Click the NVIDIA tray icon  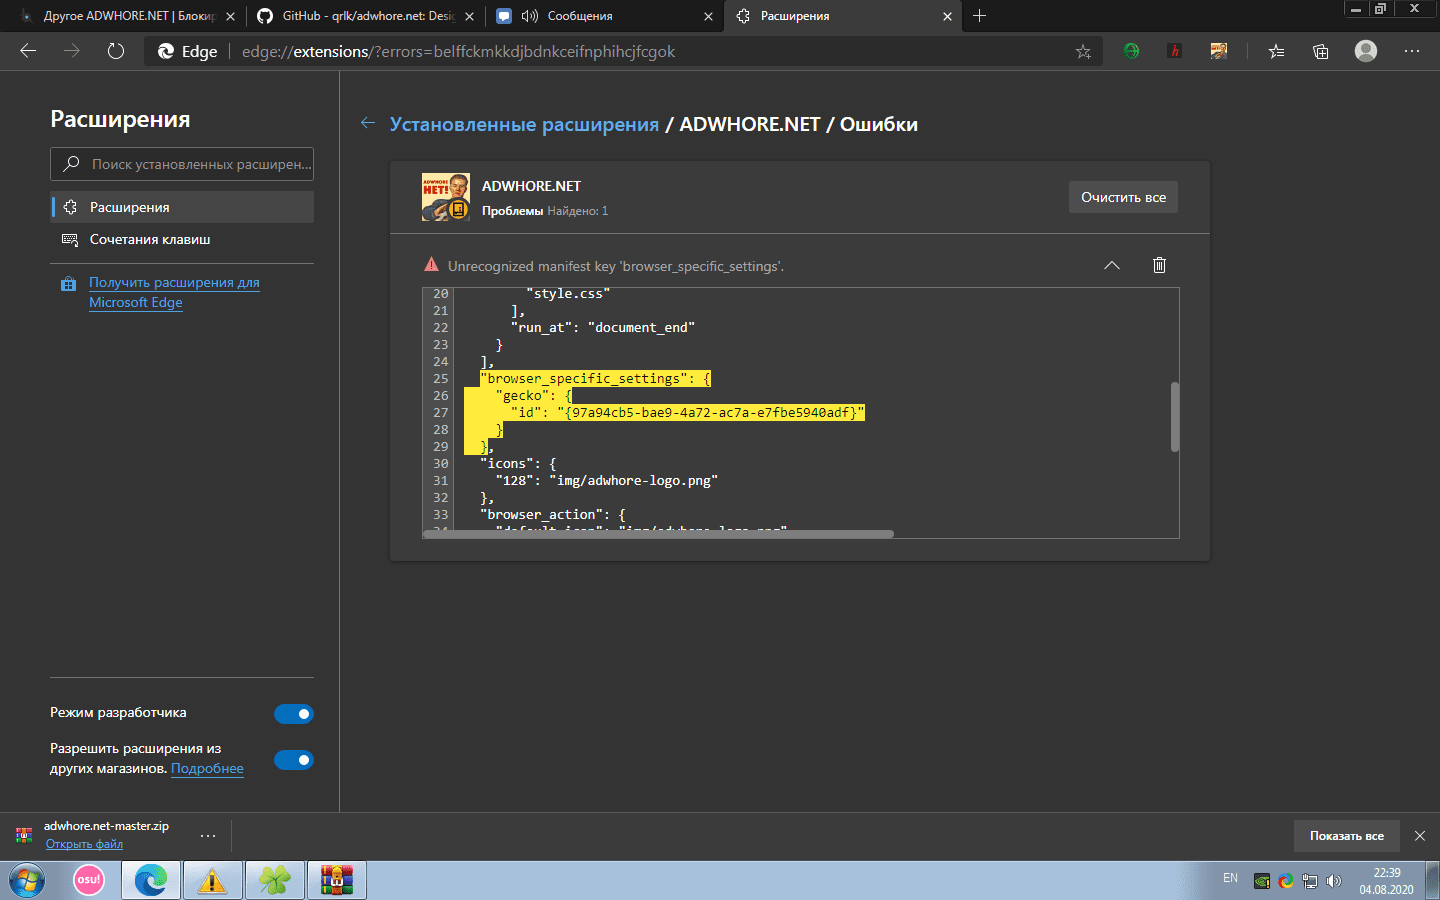click(1262, 881)
